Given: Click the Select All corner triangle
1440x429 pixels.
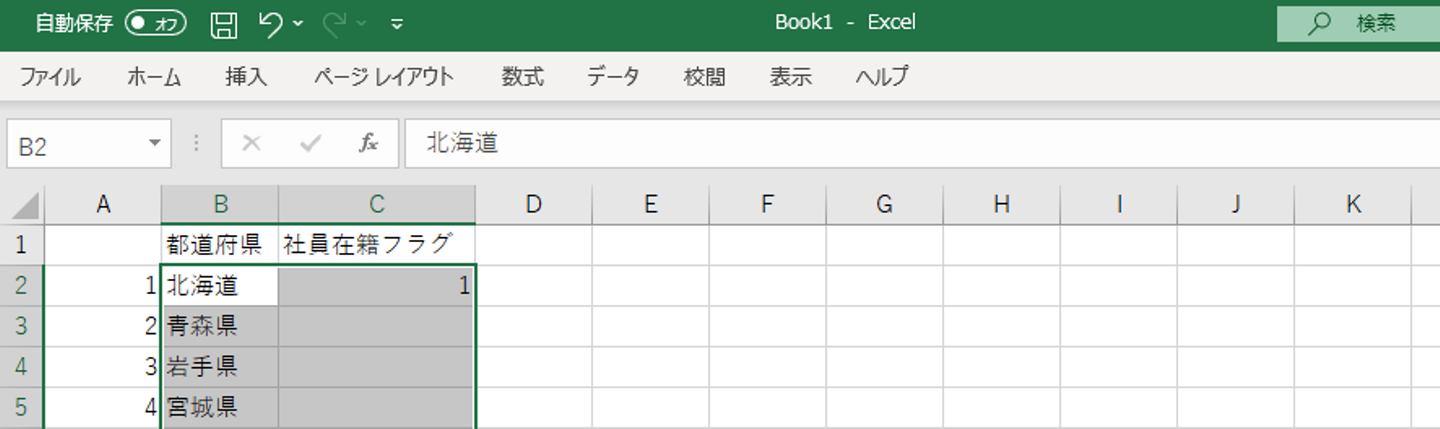Looking at the screenshot, I should [25, 206].
